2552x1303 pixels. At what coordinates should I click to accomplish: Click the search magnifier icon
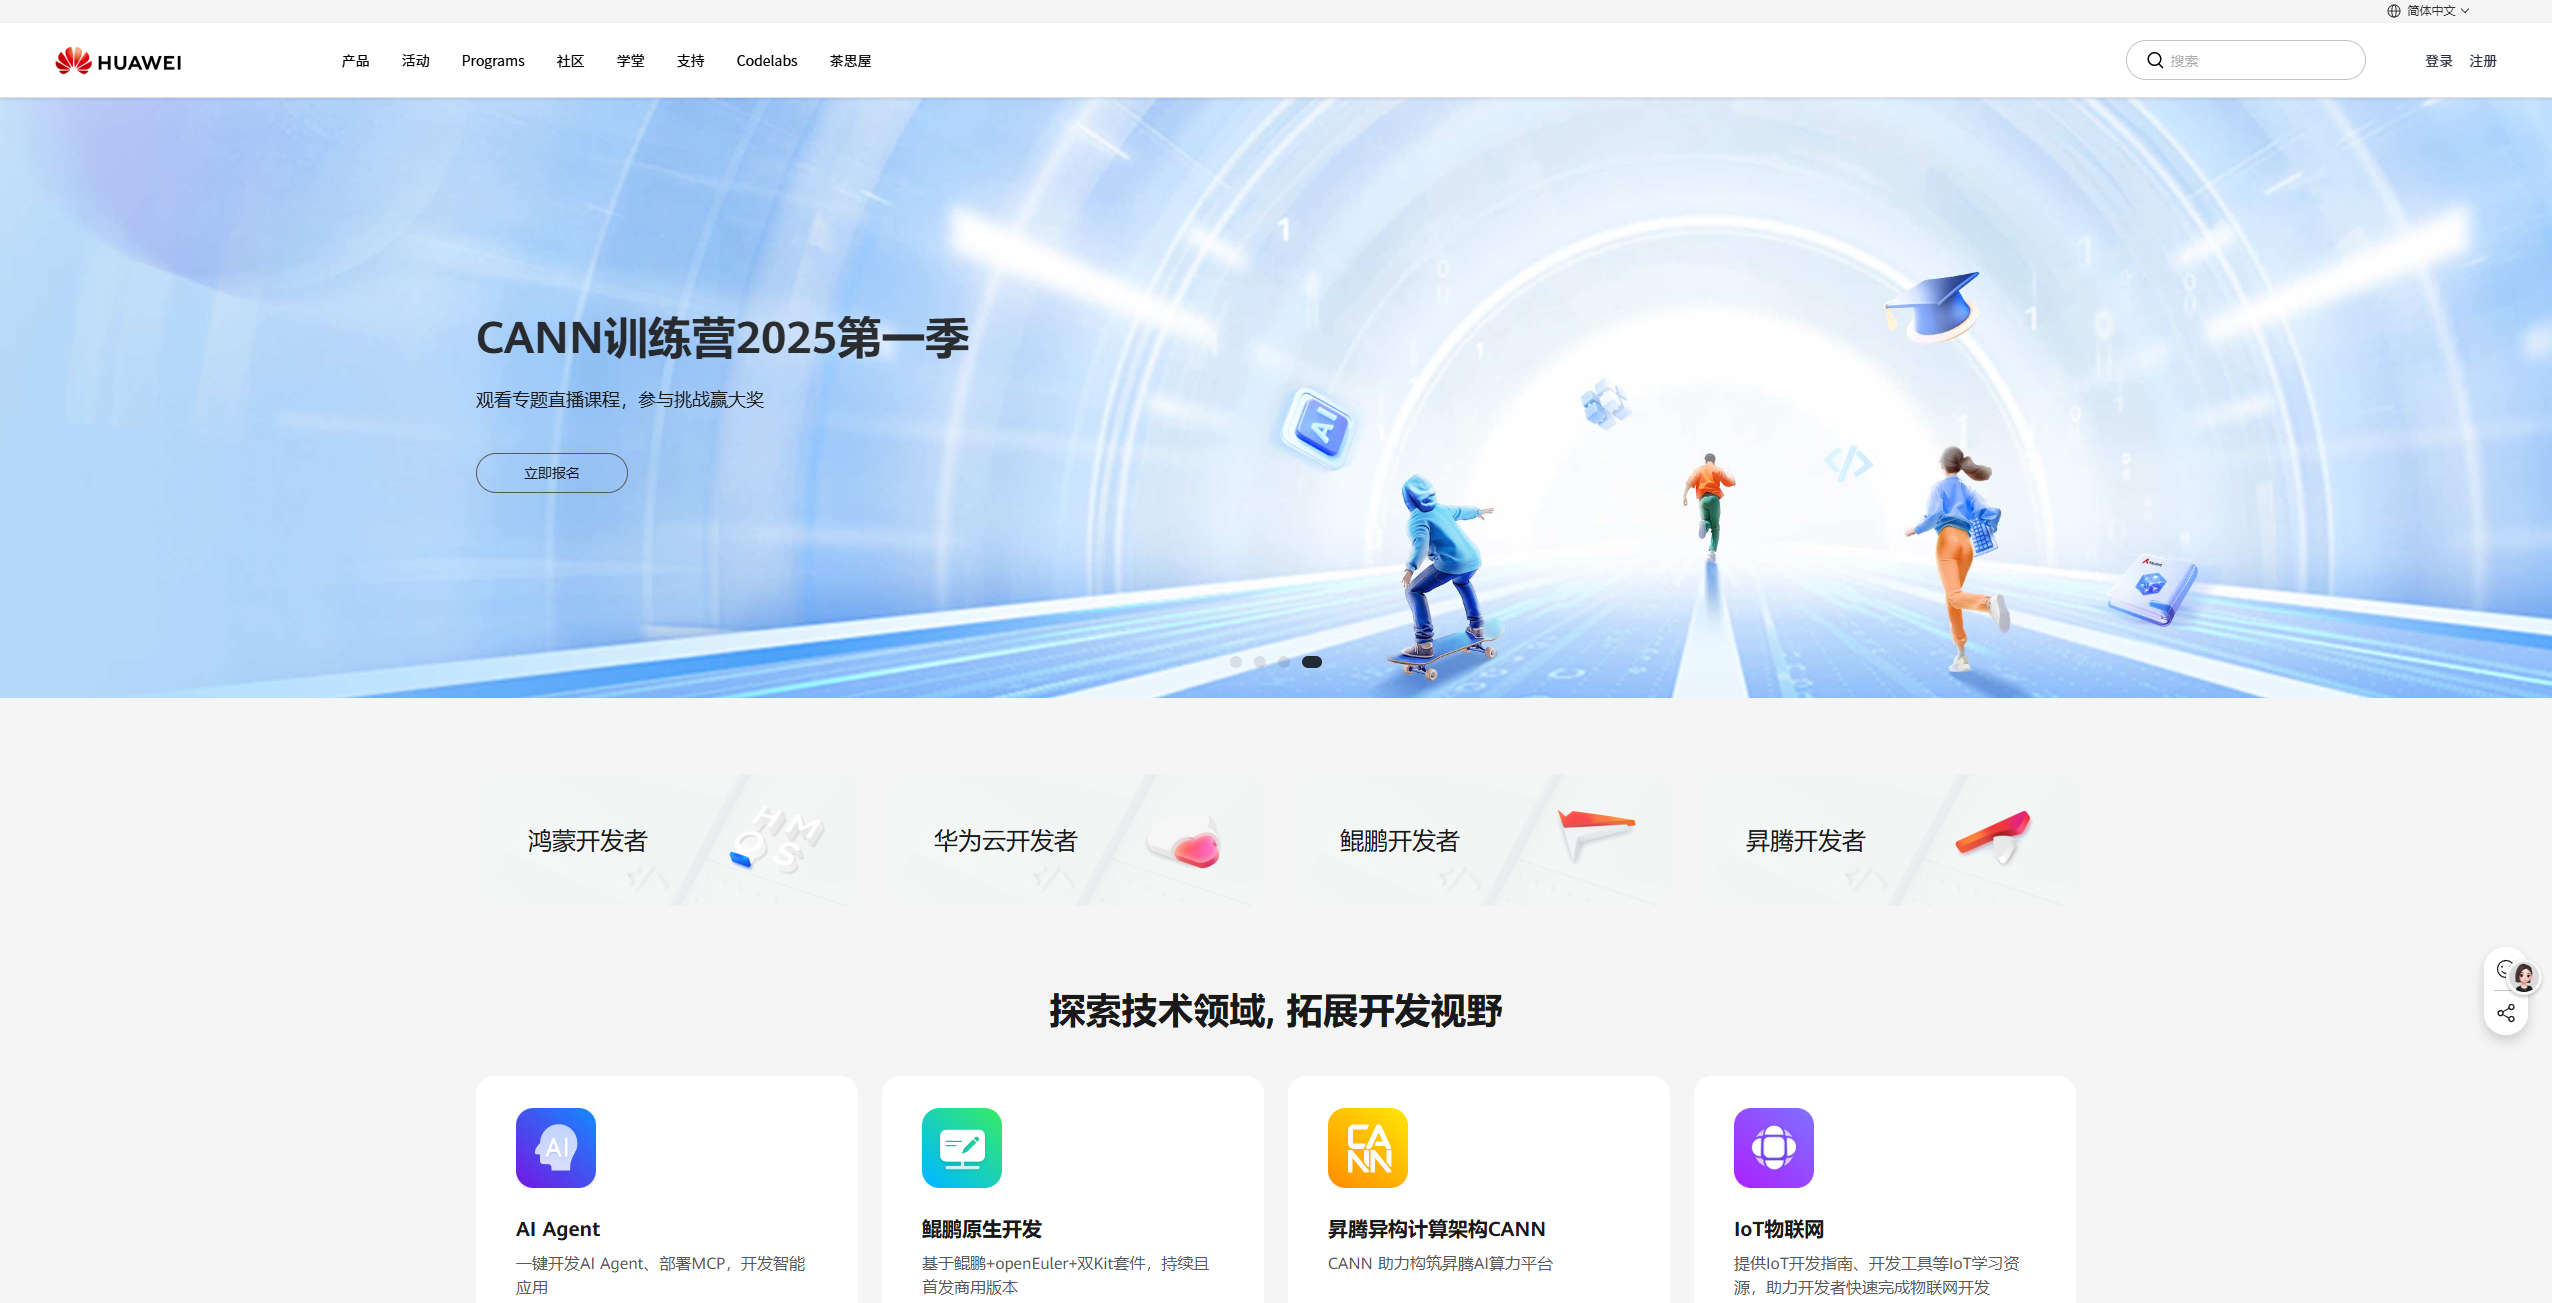pos(2155,60)
